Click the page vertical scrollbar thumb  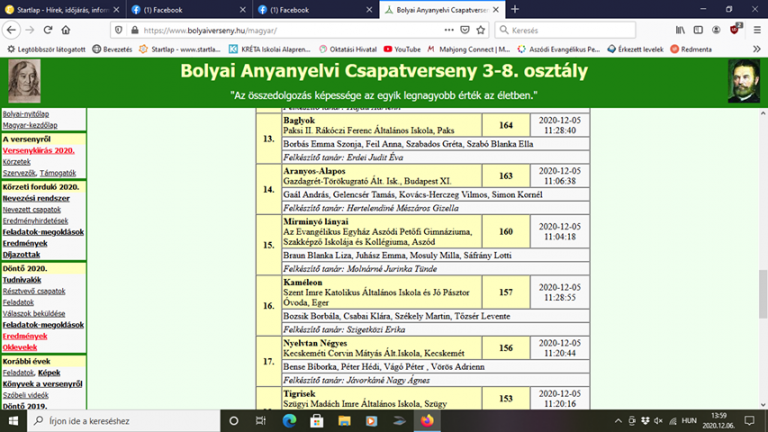click(x=763, y=294)
